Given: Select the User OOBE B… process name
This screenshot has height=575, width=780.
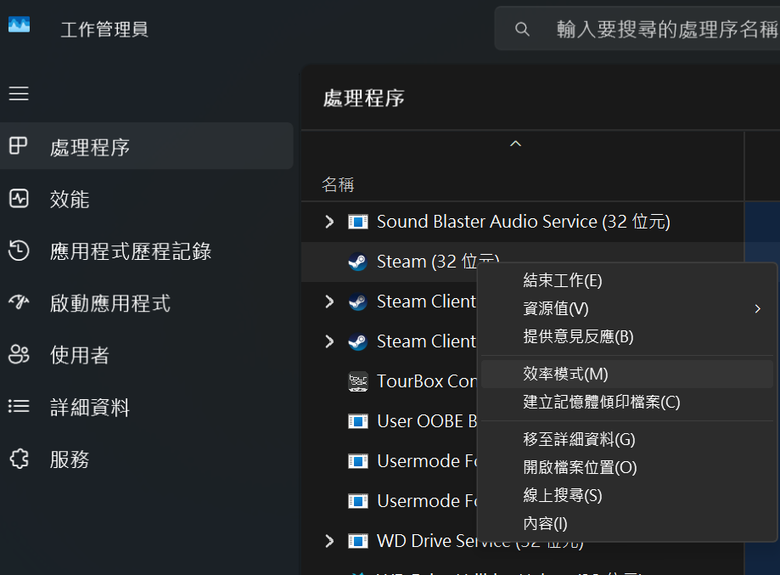Looking at the screenshot, I should (426, 421).
